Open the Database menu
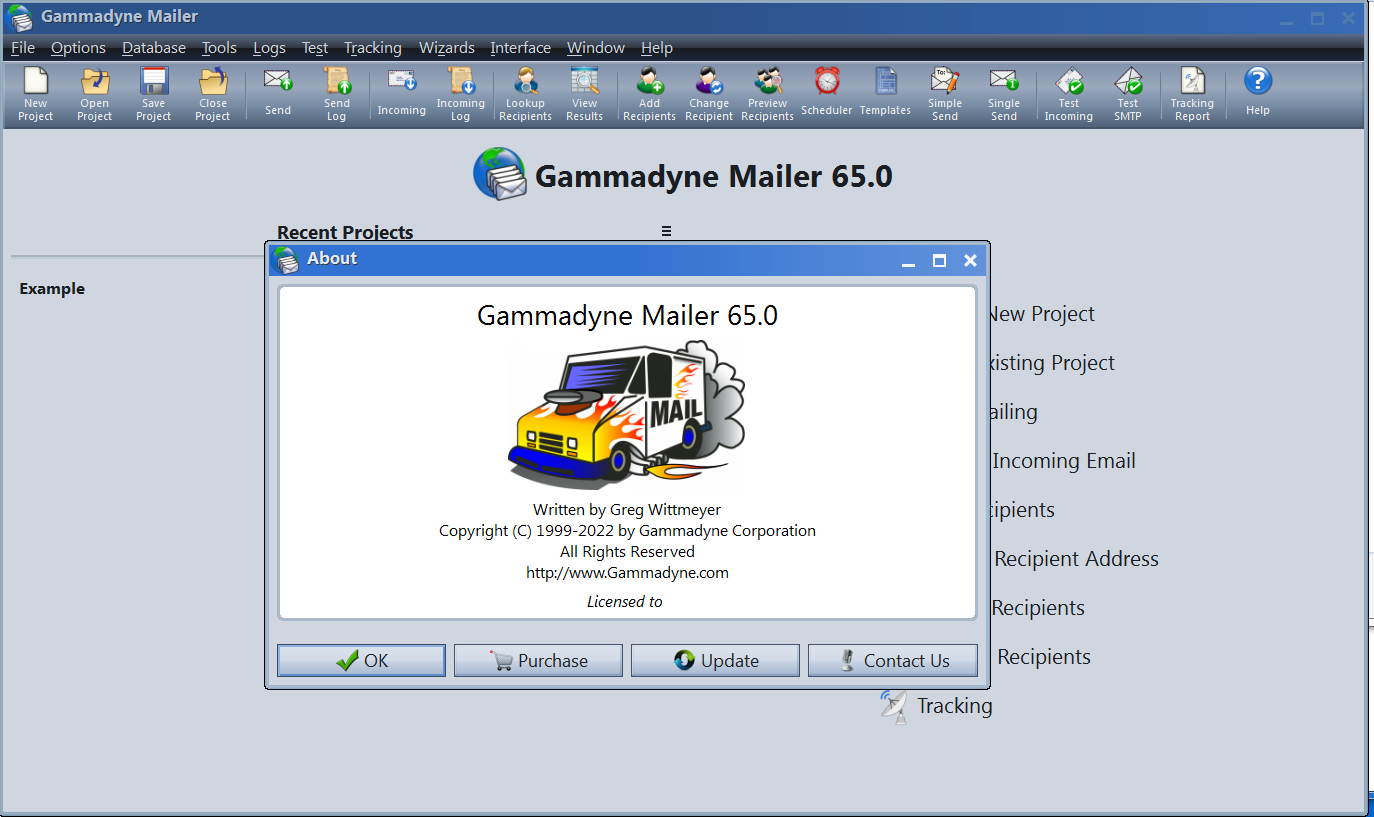1374x817 pixels. [x=154, y=48]
